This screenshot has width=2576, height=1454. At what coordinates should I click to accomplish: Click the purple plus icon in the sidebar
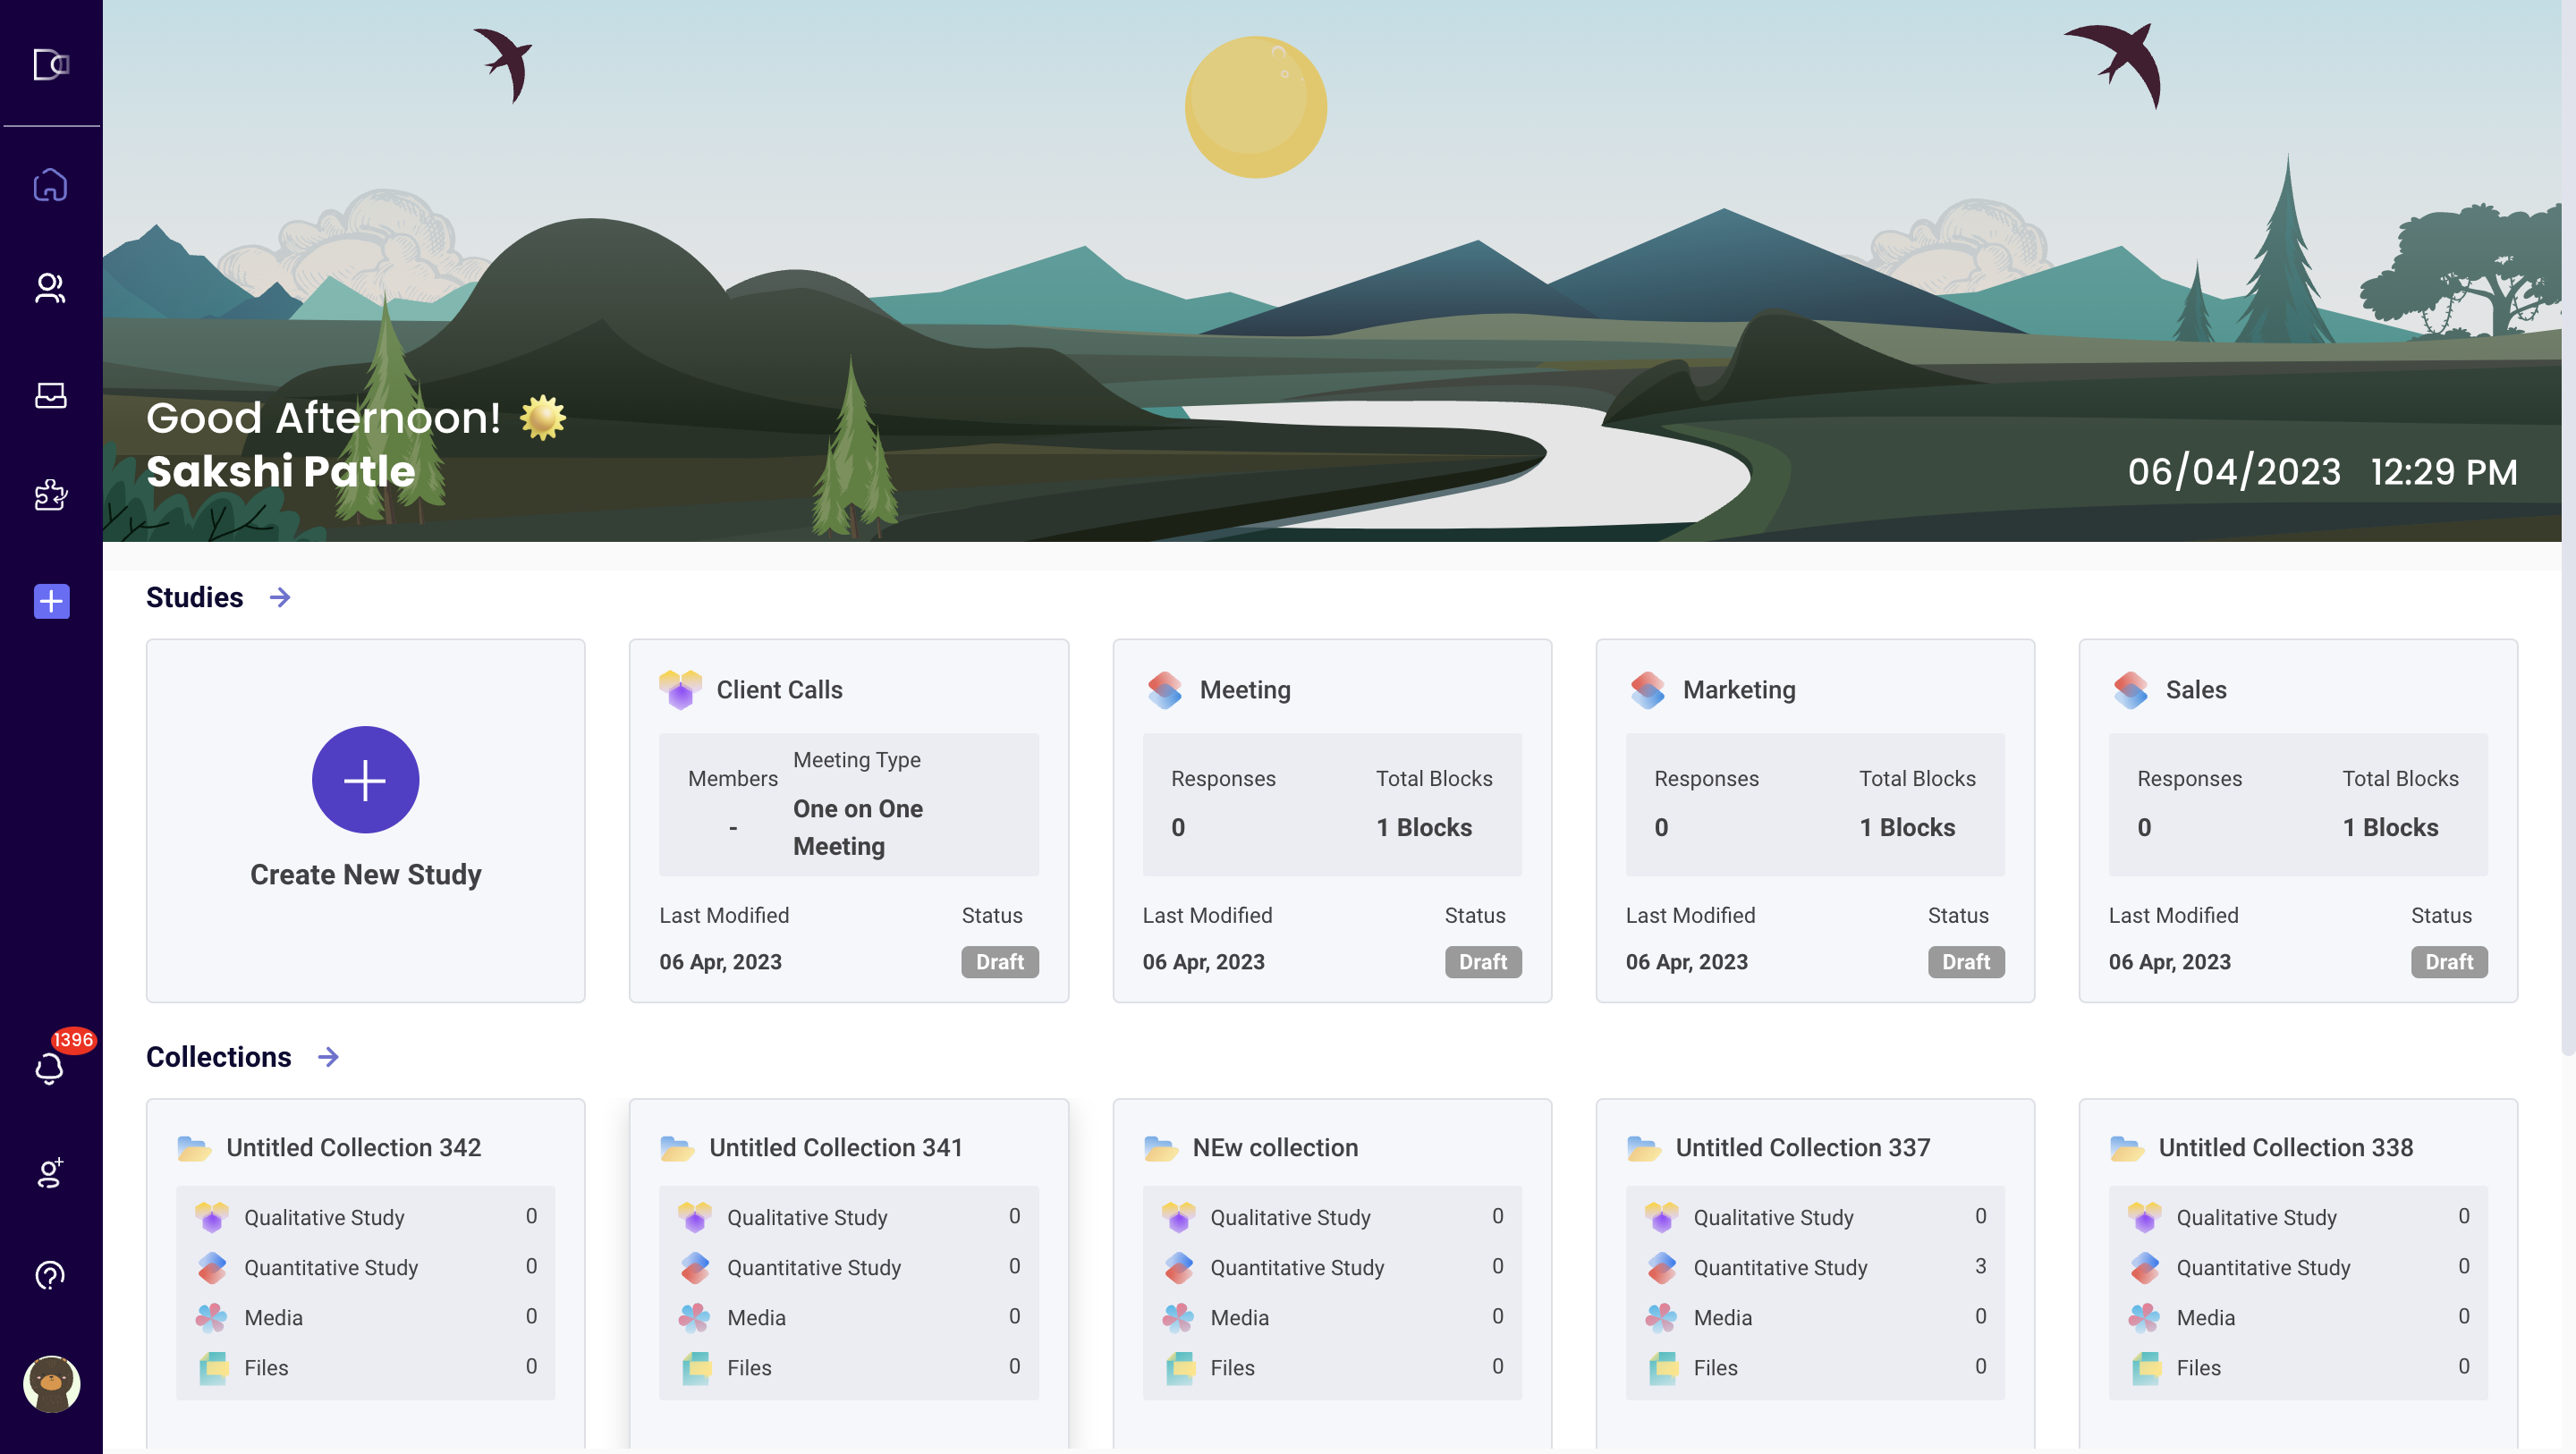point(50,602)
